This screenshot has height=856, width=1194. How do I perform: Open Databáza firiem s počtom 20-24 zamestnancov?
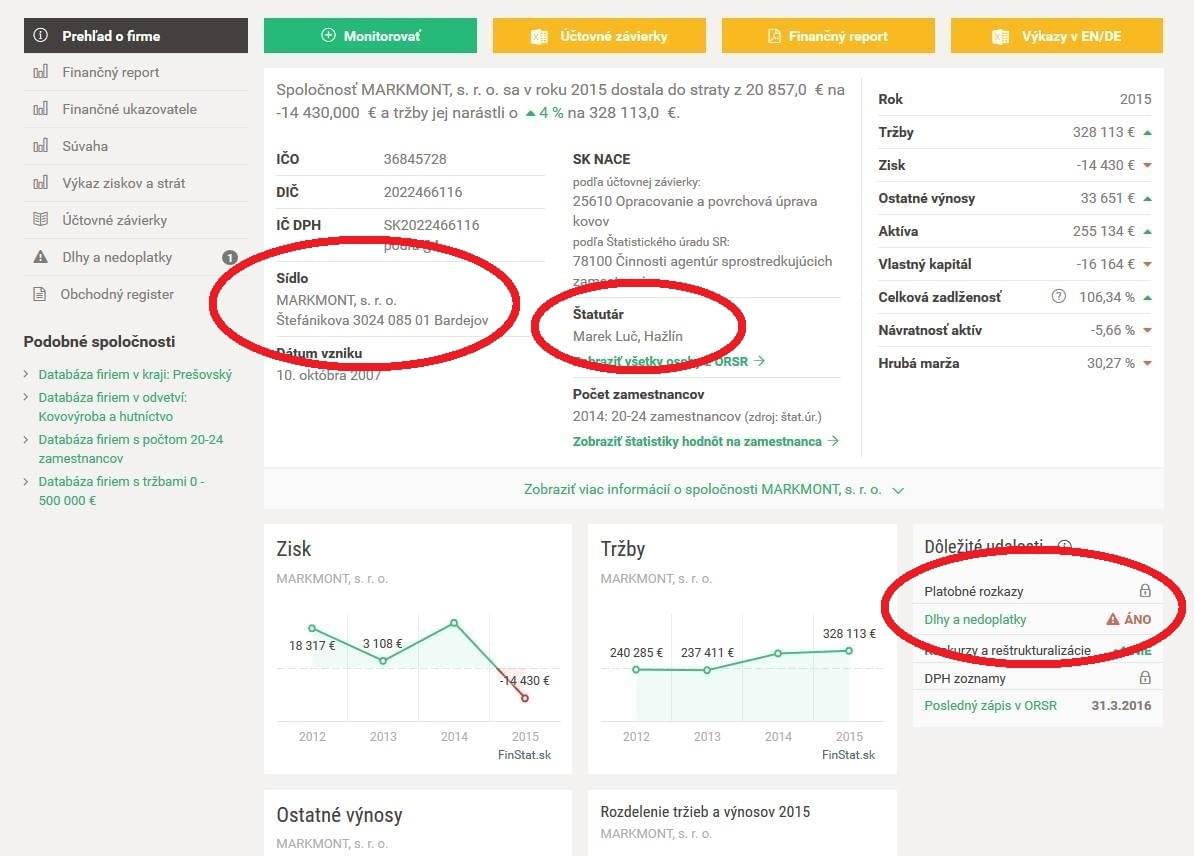coord(130,449)
